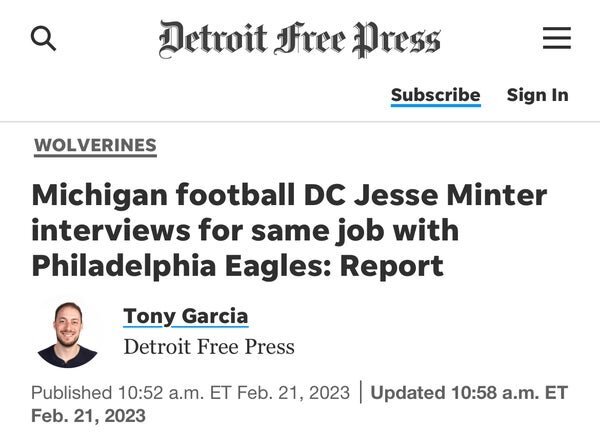Click the Detroit Free Press byline text

point(209,347)
